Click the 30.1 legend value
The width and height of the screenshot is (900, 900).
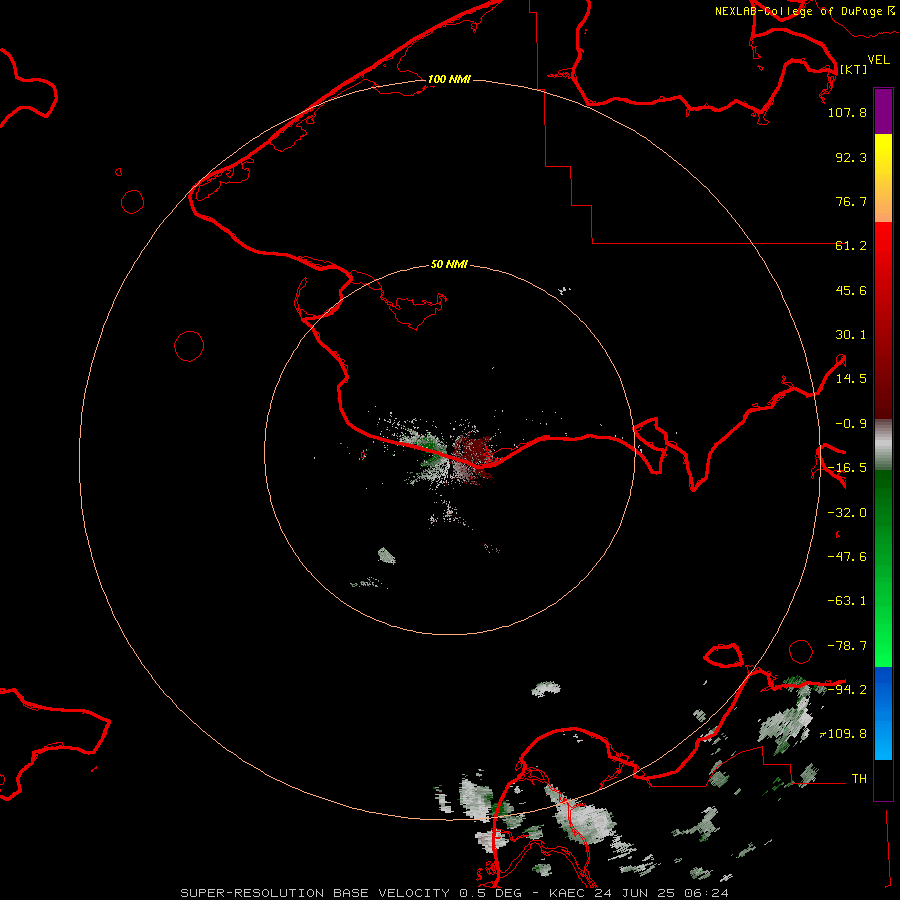pyautogui.click(x=851, y=335)
